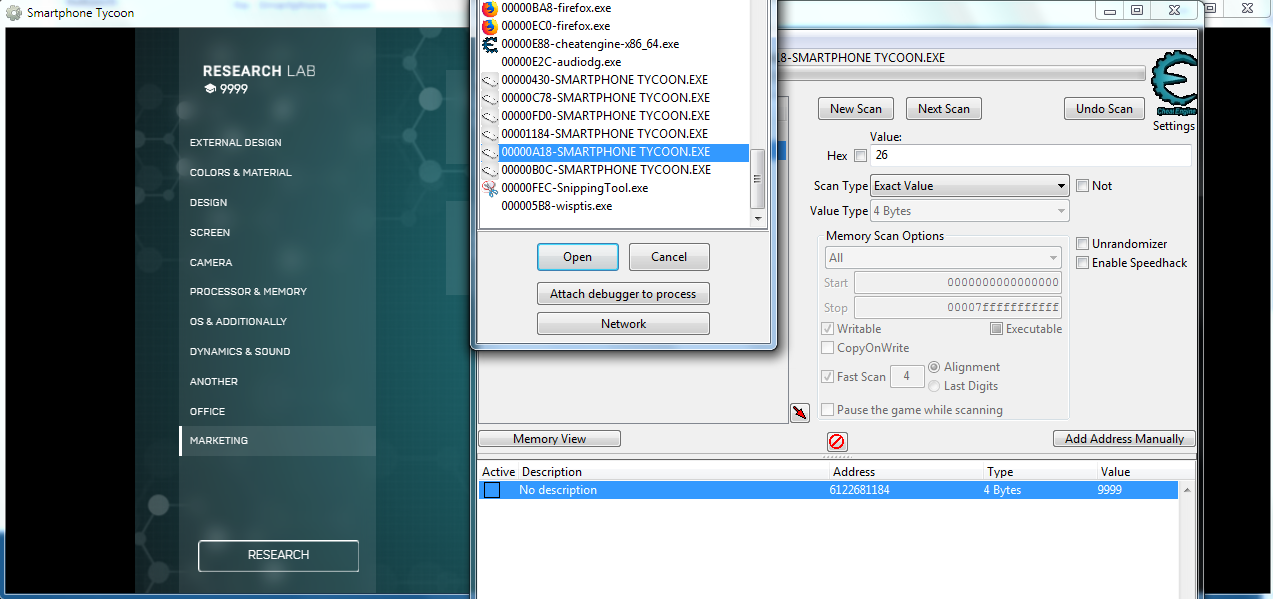The image size is (1273, 599).
Task: Click the Start address field
Action: point(958,283)
